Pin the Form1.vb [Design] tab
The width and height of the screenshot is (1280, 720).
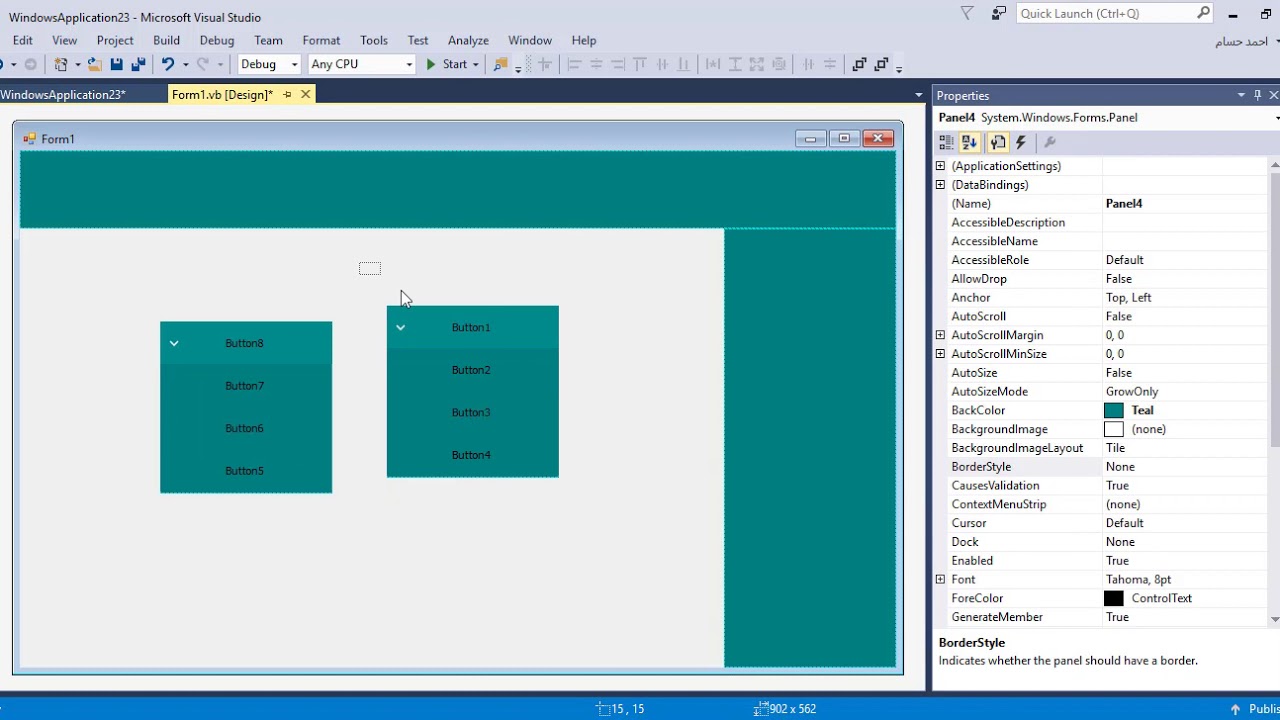pyautogui.click(x=287, y=94)
